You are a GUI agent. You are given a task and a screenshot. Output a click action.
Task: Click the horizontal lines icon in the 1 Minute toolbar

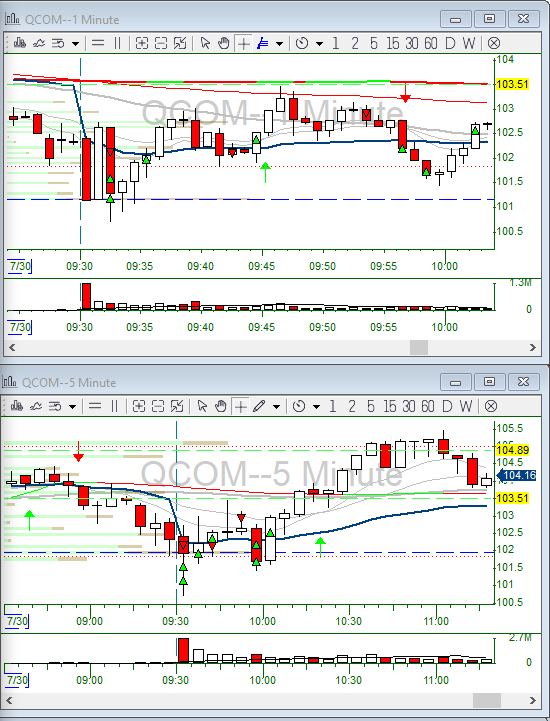98,43
